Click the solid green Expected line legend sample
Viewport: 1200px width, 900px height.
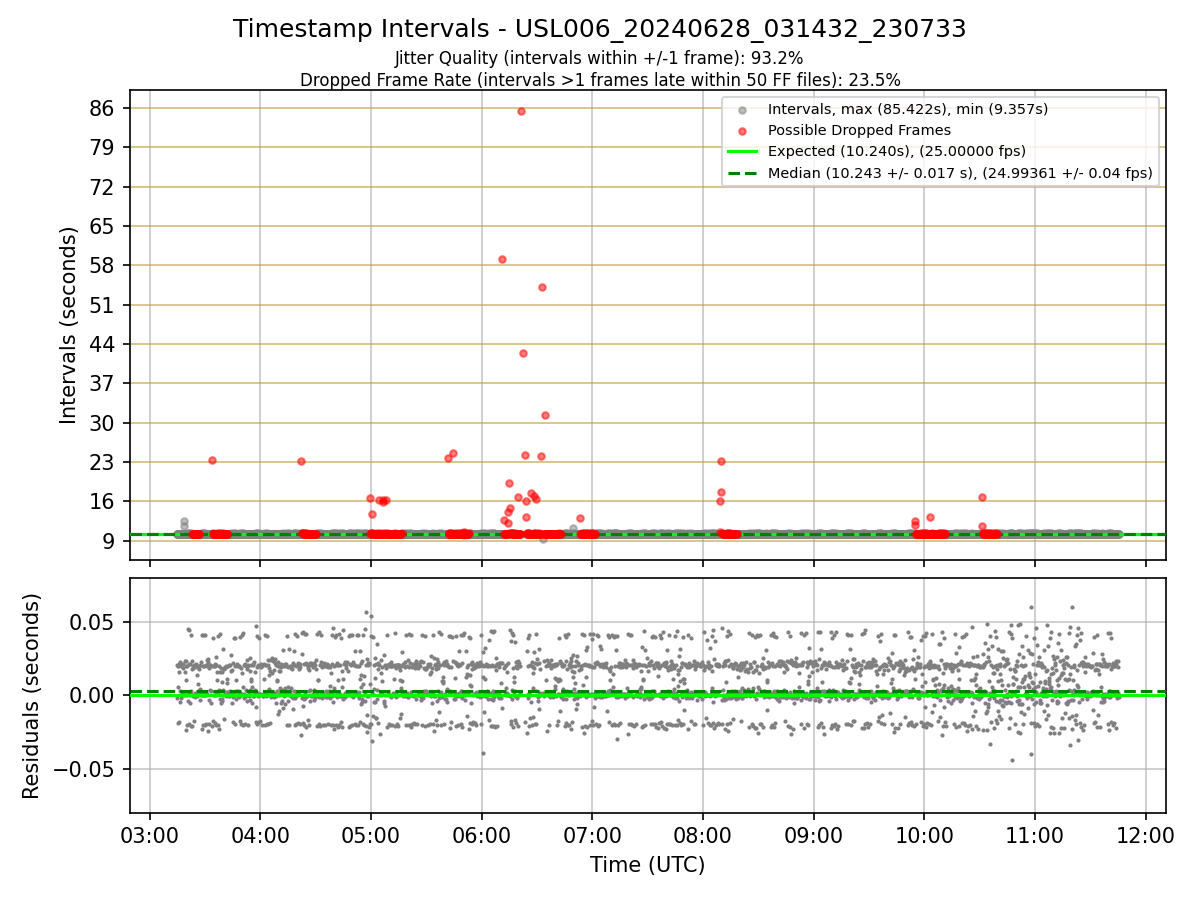(741, 151)
